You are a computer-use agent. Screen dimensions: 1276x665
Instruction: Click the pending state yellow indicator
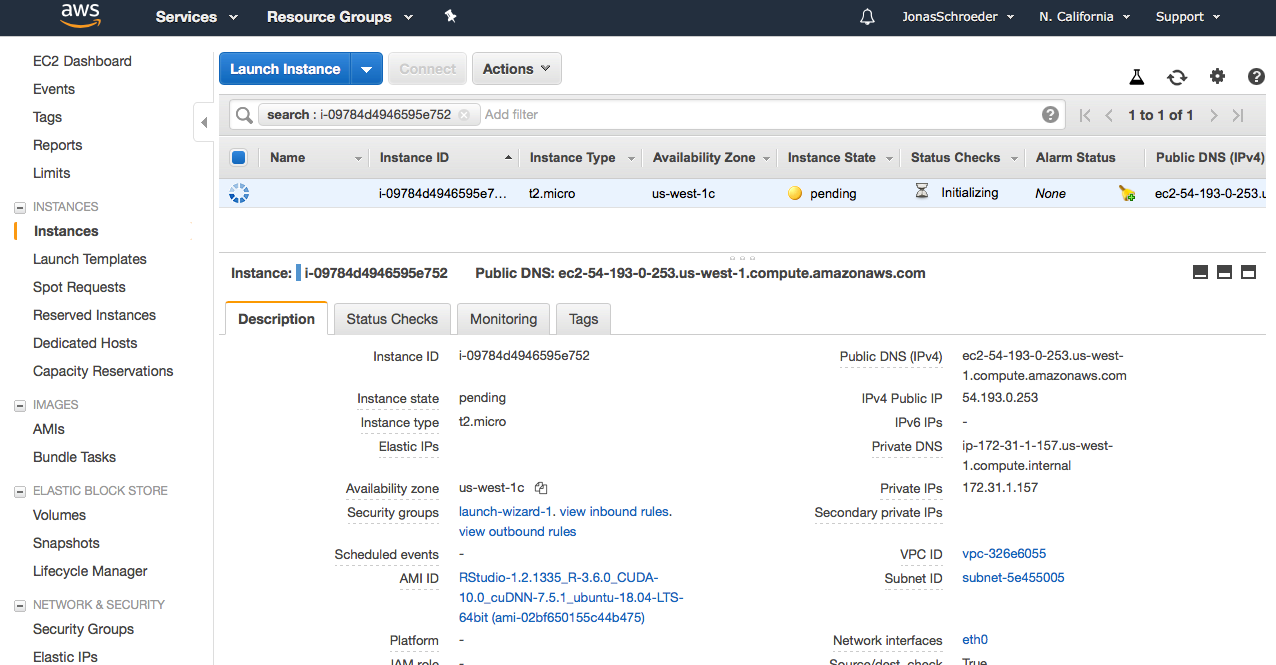tap(795, 193)
